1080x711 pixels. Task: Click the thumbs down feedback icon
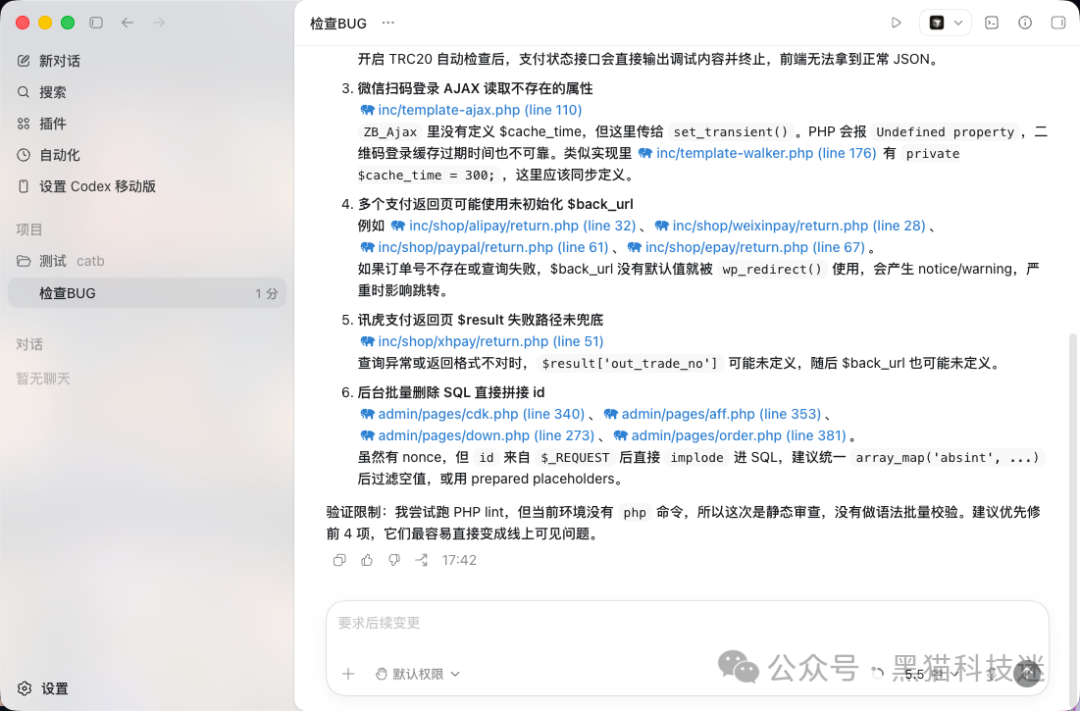point(394,560)
